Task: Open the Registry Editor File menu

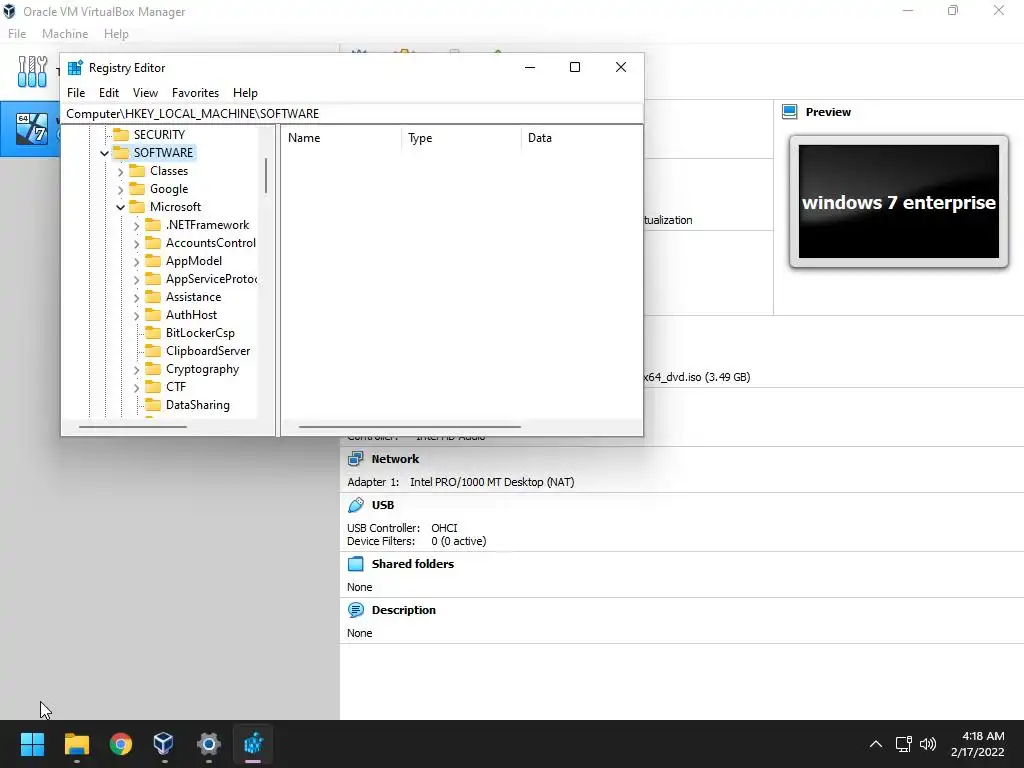Action: (x=76, y=93)
